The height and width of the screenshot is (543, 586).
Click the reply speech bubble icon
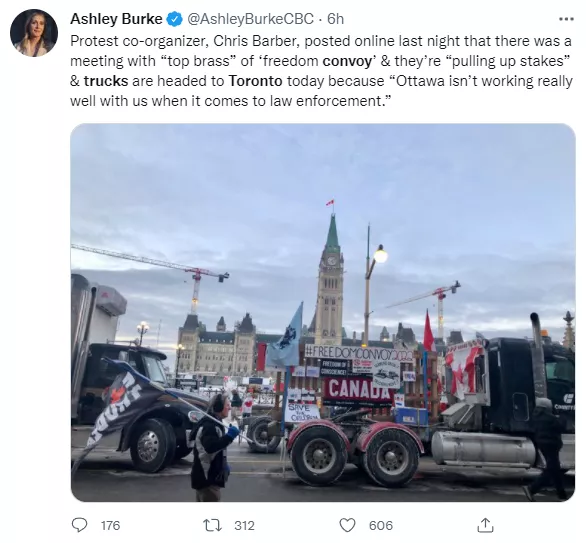tap(79, 525)
